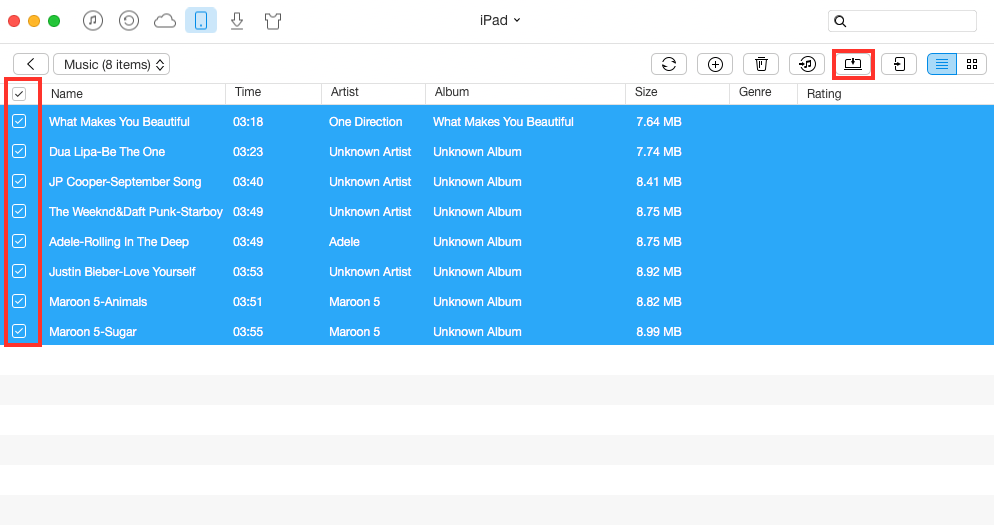
Task: Select song Maroon 5-Sugar
Action: click(x=93, y=331)
